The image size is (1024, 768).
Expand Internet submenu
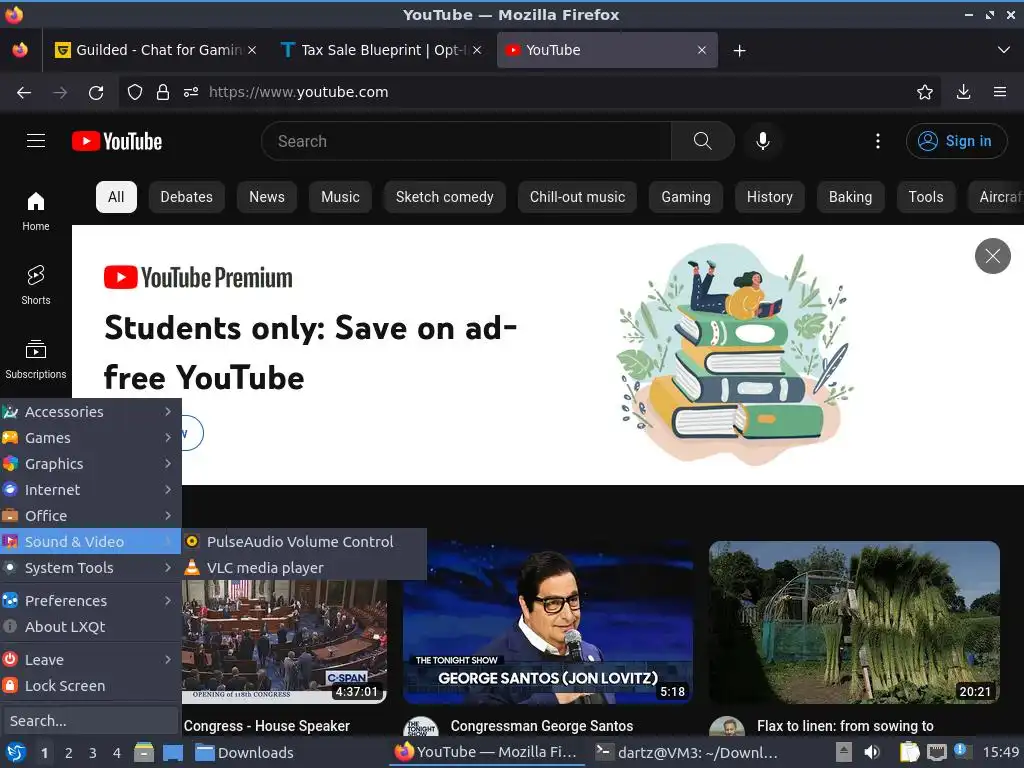click(91, 490)
